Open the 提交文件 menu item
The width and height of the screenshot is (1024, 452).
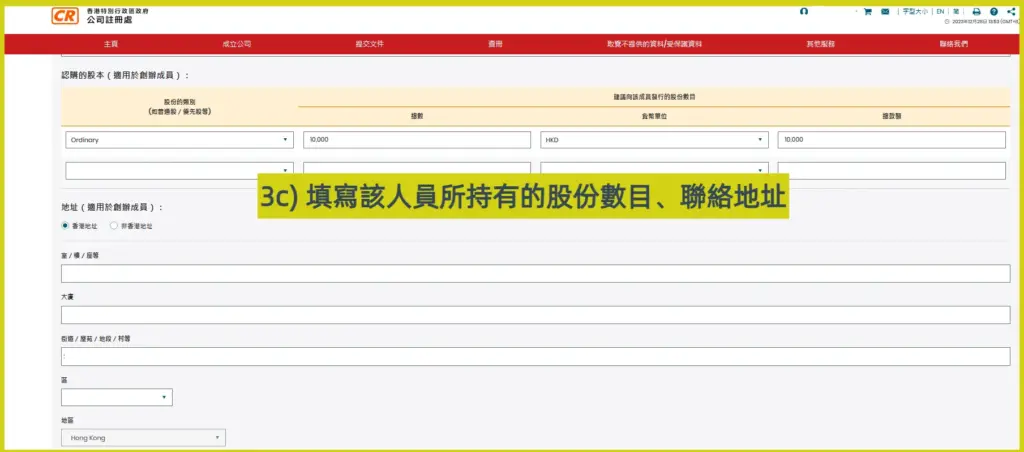369,44
